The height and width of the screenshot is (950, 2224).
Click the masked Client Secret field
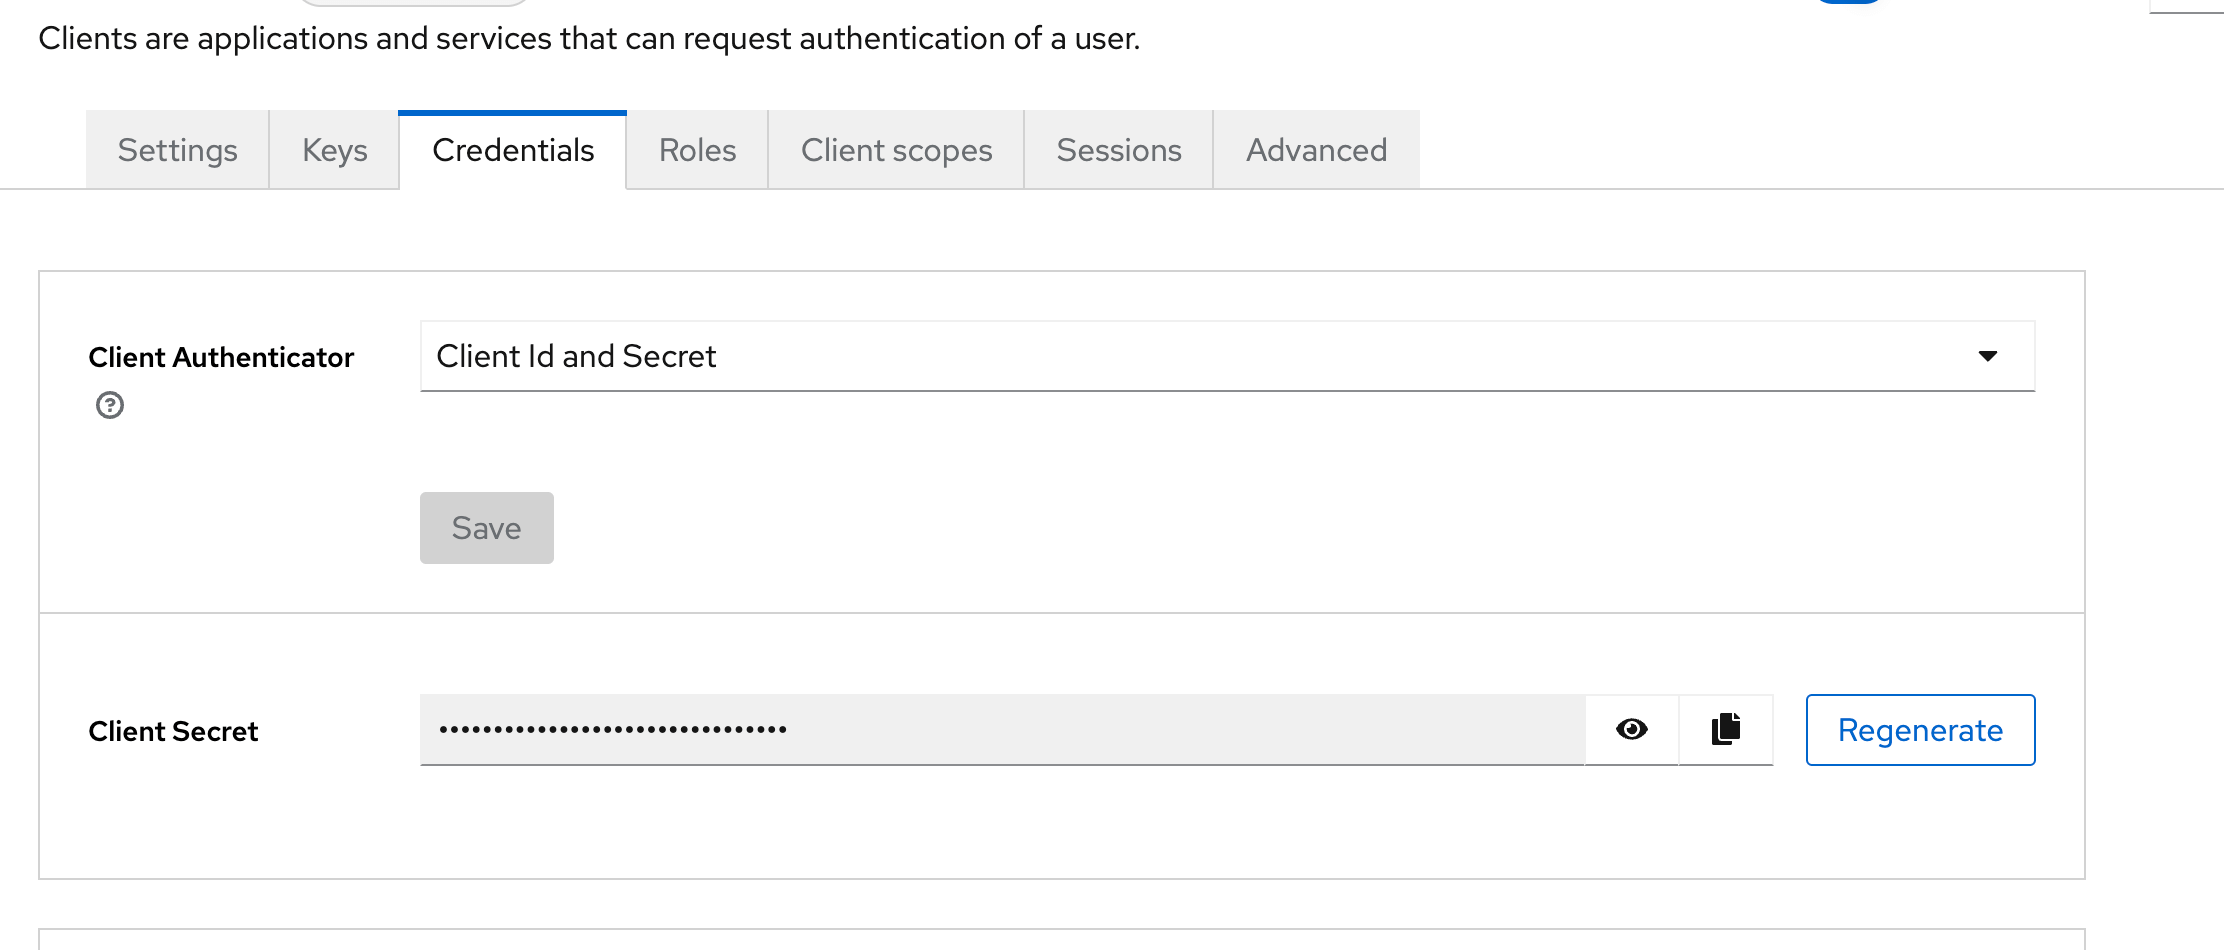point(1001,730)
